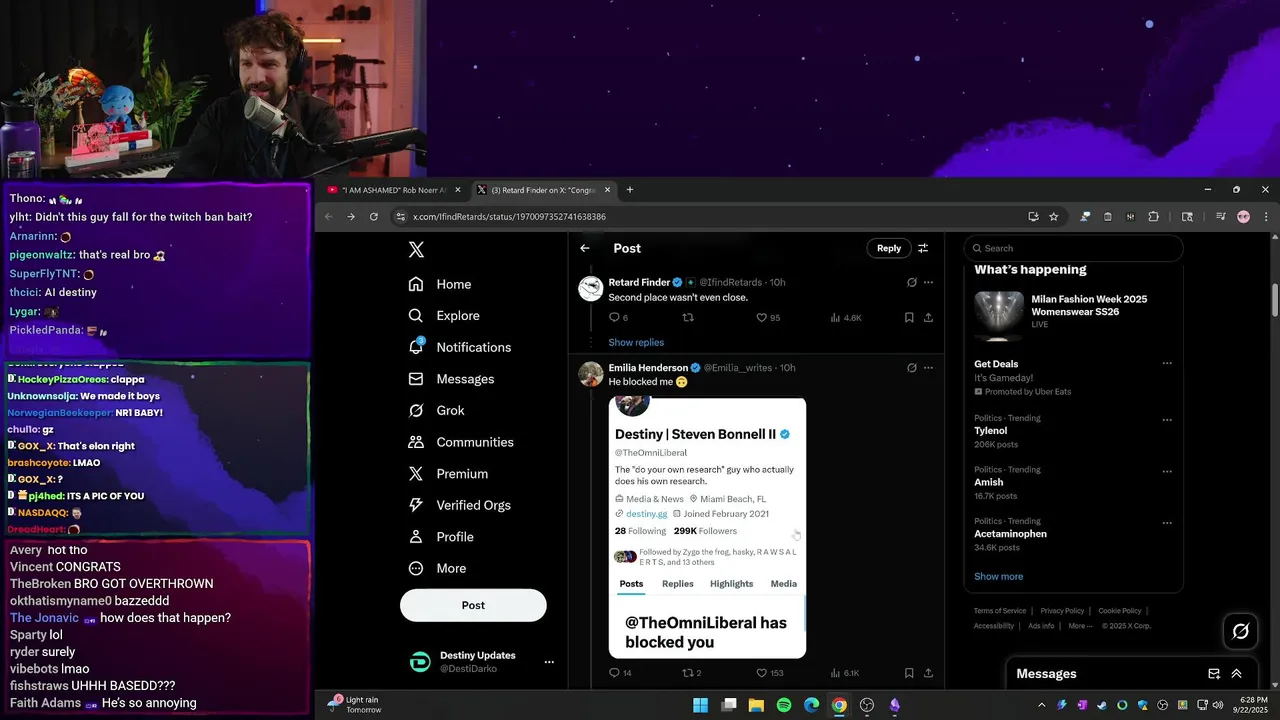Image resolution: width=1280 pixels, height=720 pixels.
Task: Open the reply sort settings icon
Action: (x=923, y=248)
